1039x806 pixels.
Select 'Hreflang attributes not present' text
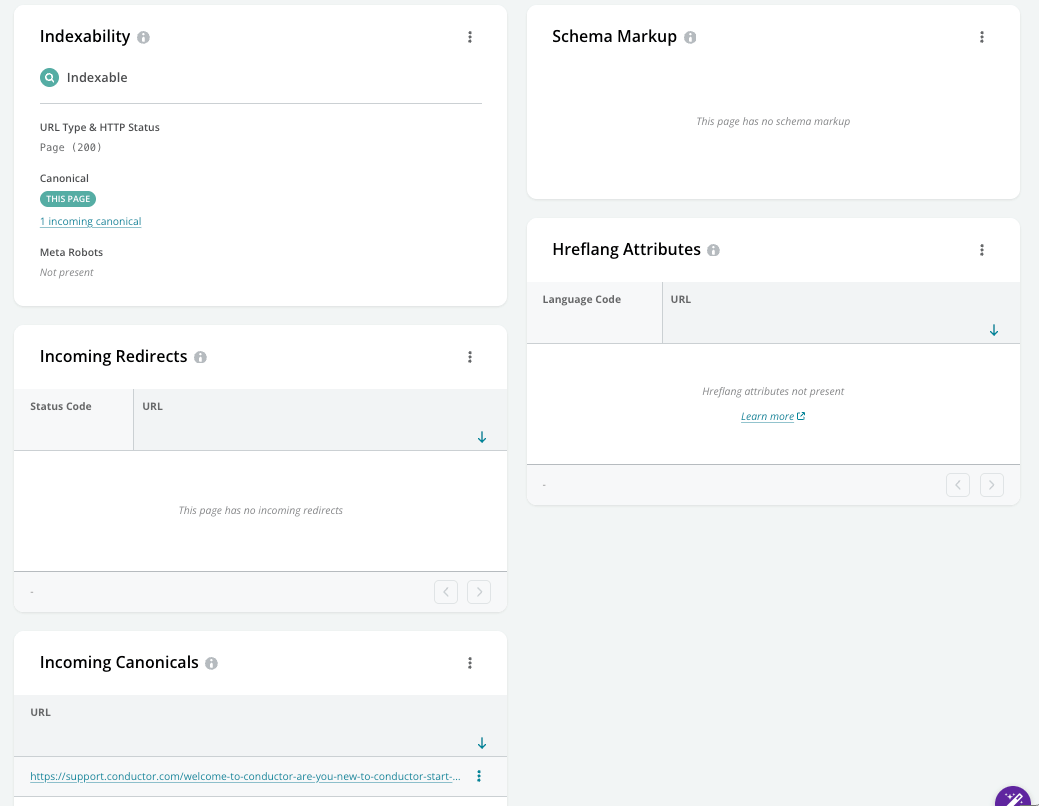773,392
